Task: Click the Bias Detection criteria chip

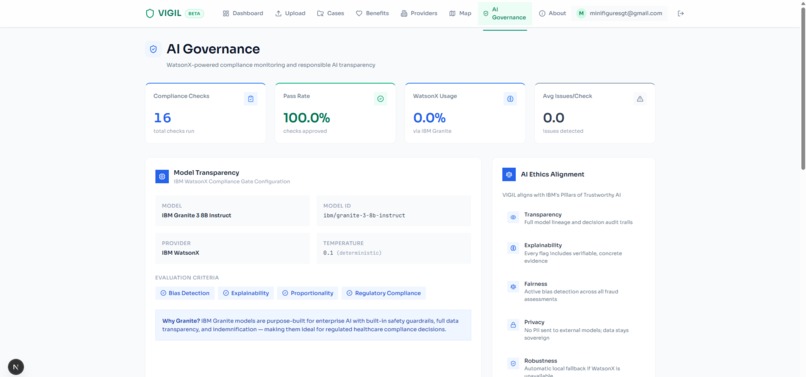Action: coord(185,293)
